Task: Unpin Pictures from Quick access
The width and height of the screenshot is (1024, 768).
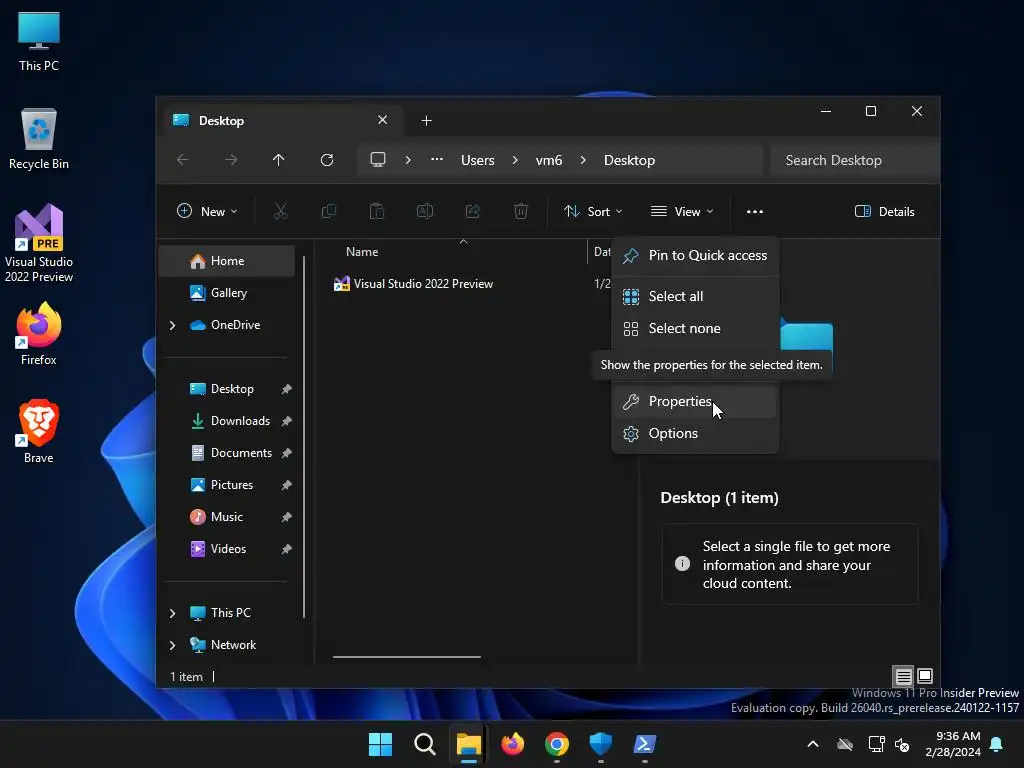Action: pyautogui.click(x=286, y=485)
